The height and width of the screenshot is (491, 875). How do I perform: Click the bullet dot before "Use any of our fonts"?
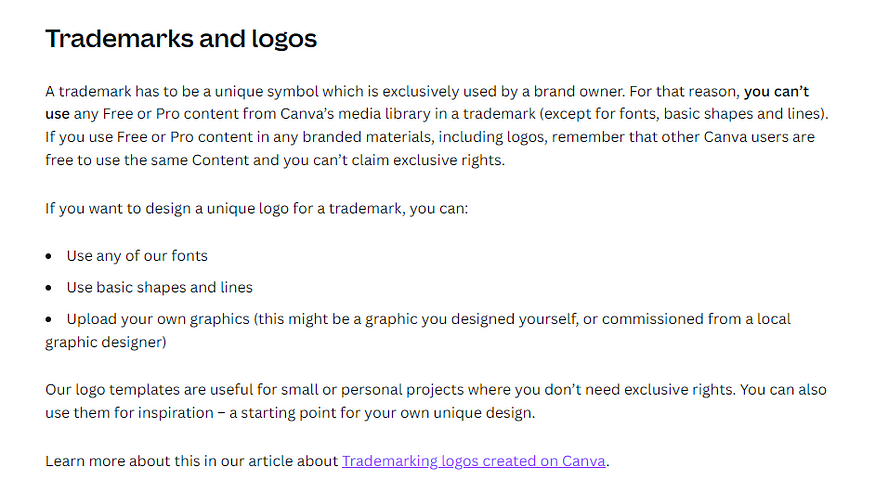(50, 257)
